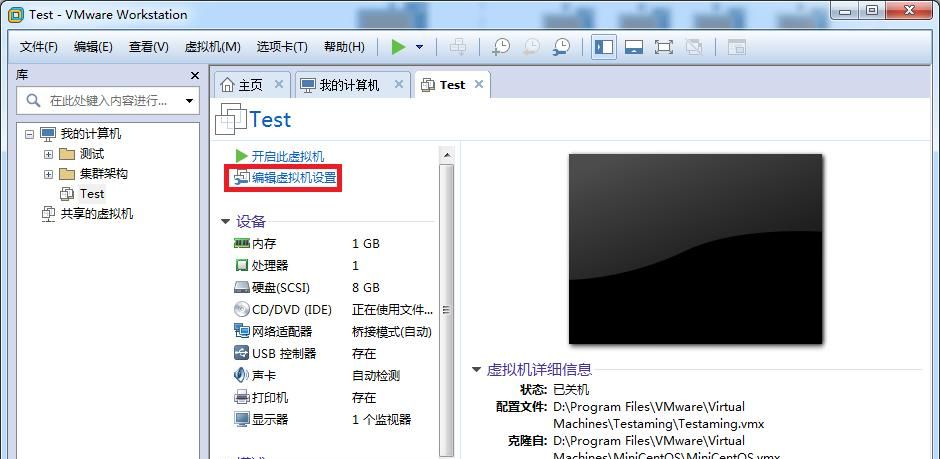Click the send Ctrl+Alt+Del toolbar icon
This screenshot has height=459, width=940.
coord(458,47)
